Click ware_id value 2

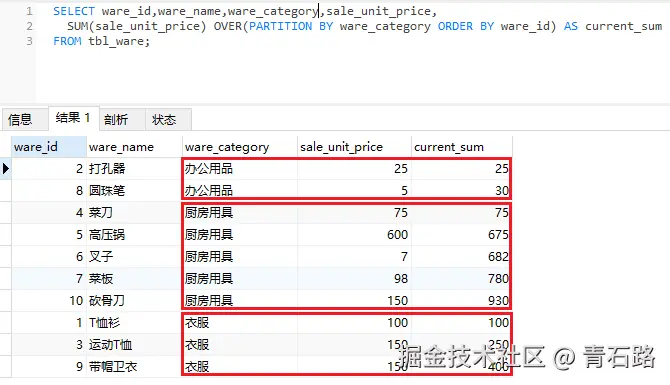(x=79, y=168)
